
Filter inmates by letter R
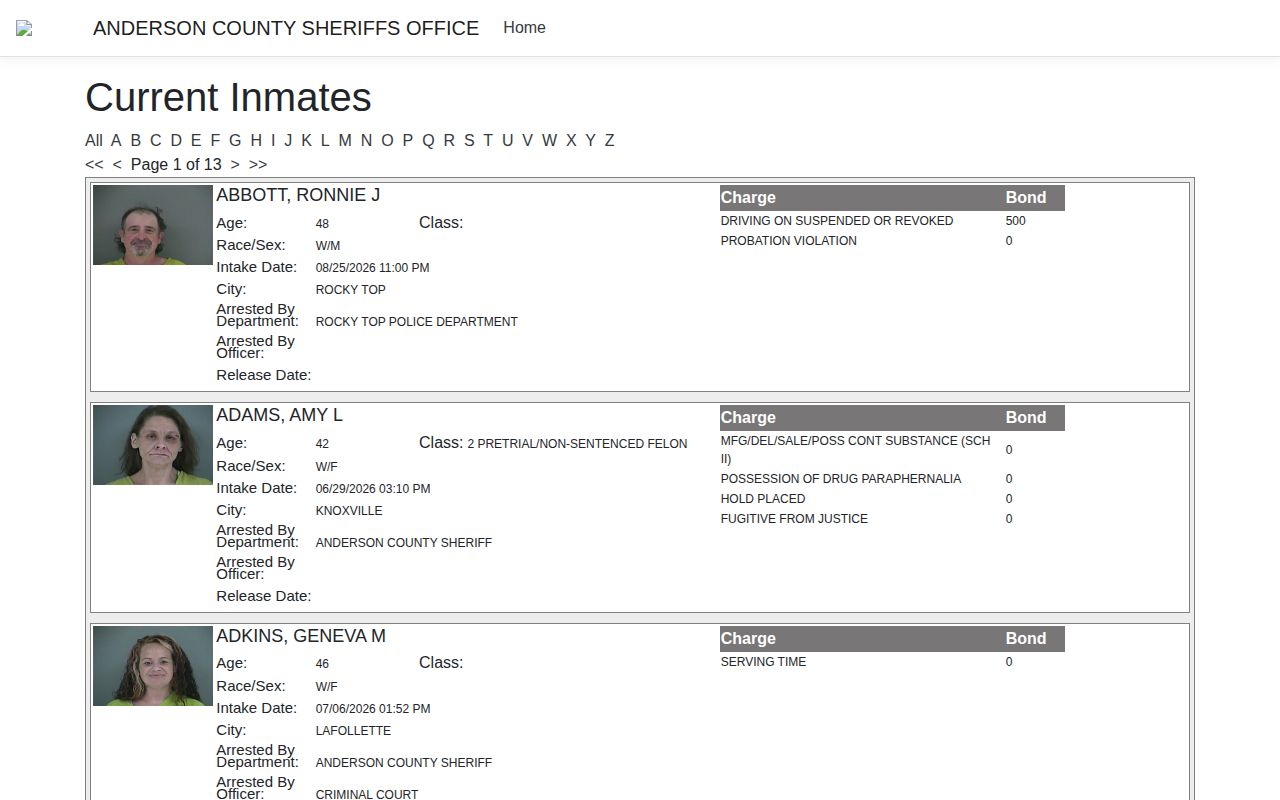(449, 140)
